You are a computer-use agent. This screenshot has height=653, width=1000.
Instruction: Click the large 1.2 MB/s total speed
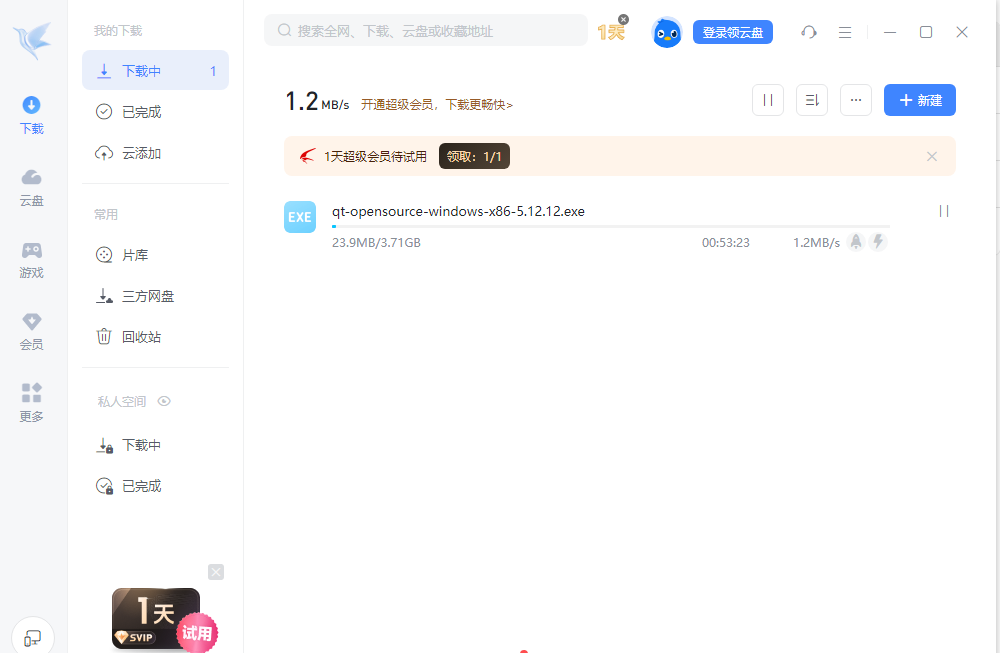pos(317,101)
